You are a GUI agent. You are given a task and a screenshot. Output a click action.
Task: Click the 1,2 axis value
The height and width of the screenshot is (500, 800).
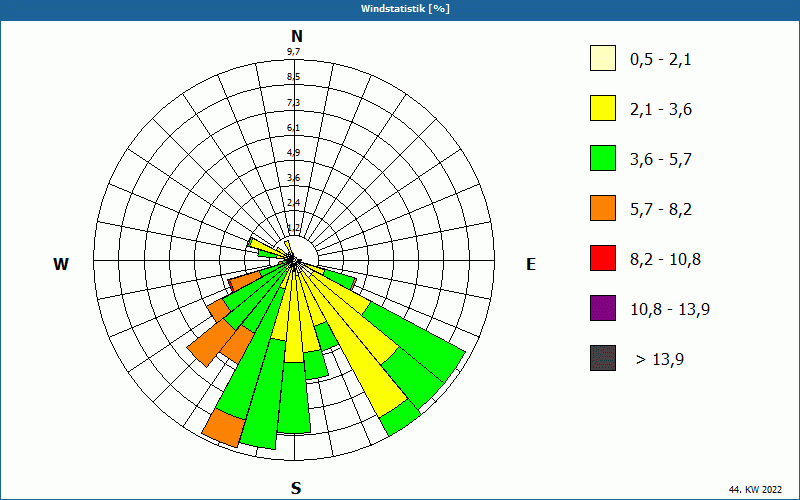pos(293,228)
